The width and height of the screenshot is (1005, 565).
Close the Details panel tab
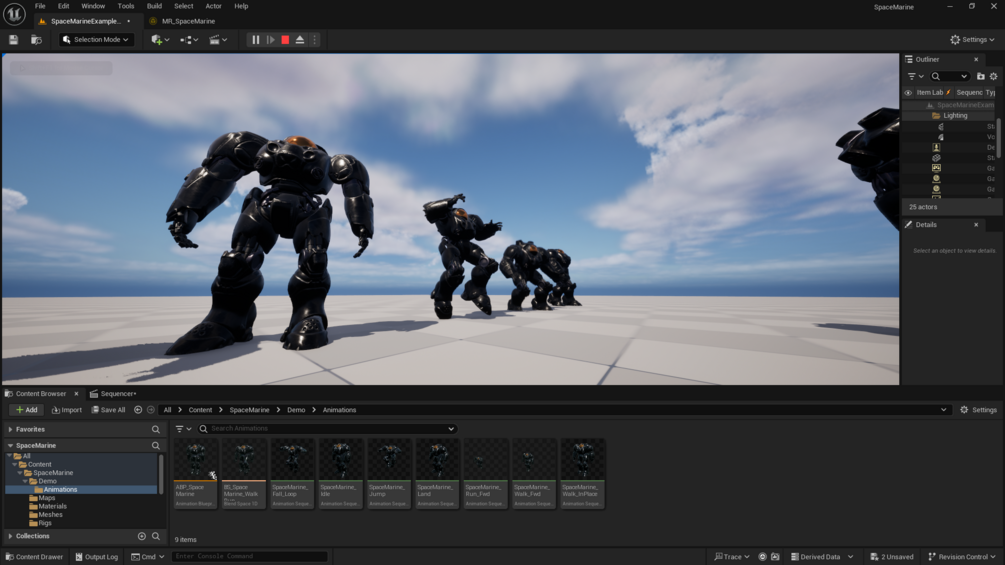976,225
